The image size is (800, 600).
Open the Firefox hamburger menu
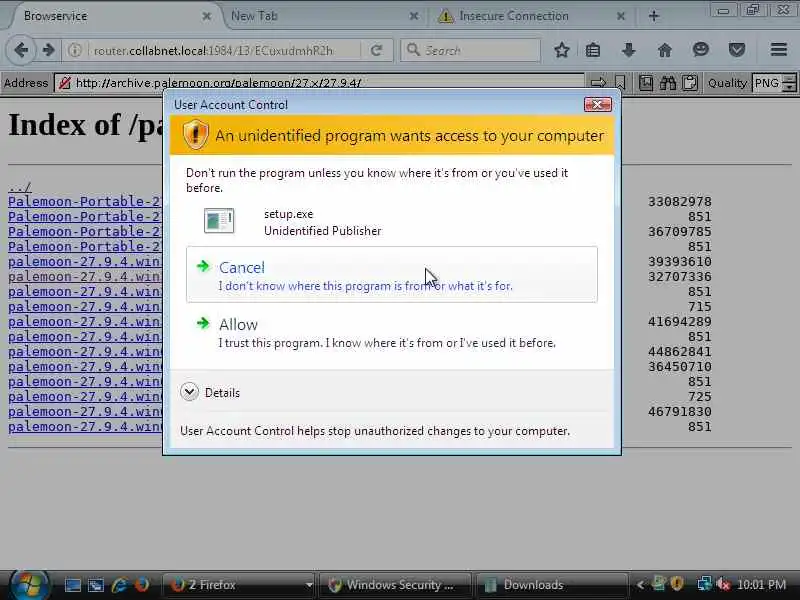(x=779, y=49)
